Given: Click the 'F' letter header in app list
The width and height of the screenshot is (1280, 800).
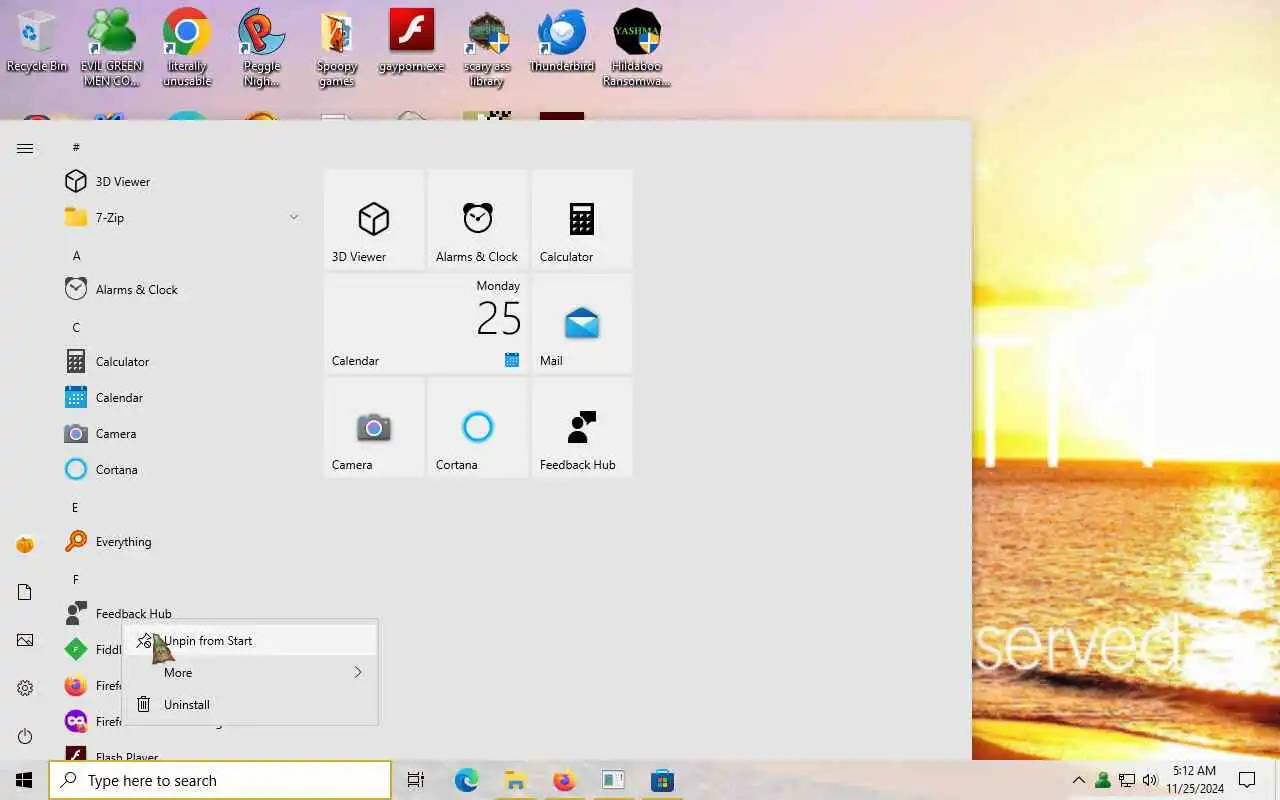Looking at the screenshot, I should coord(75,579).
